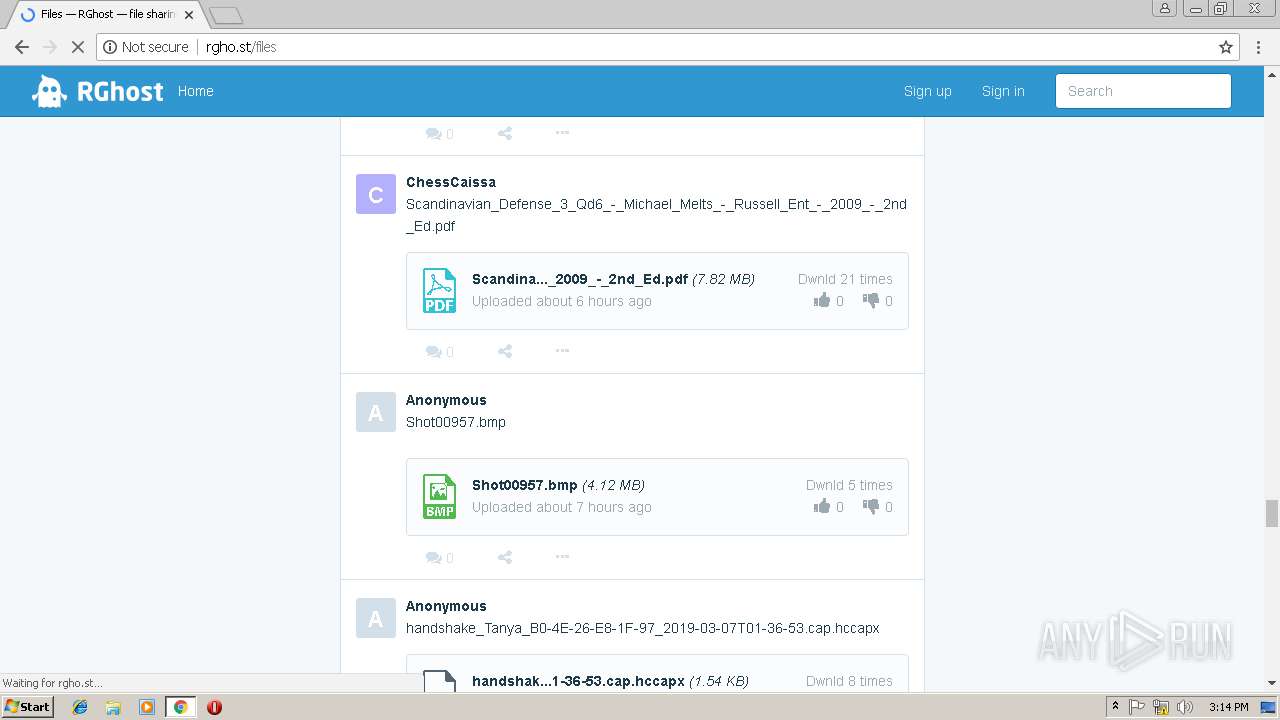Open more options for Scandinavian PDF post

coord(562,351)
